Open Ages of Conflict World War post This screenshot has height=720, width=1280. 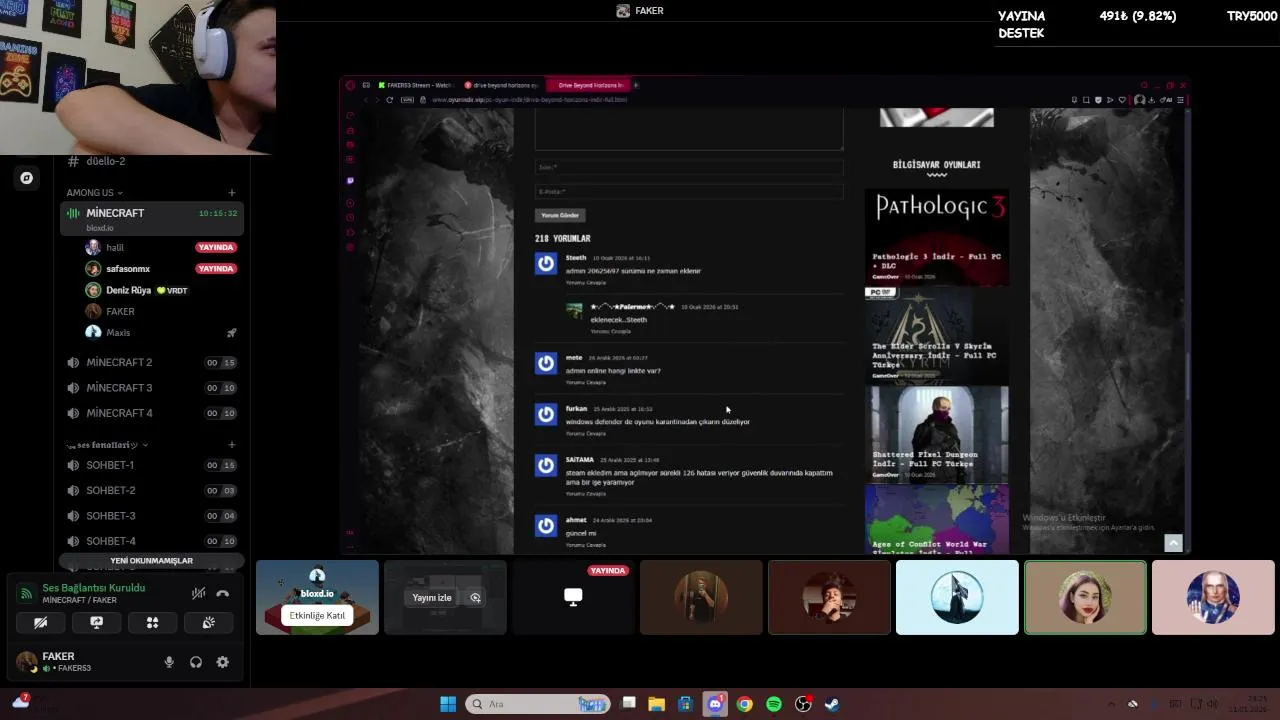click(937, 520)
